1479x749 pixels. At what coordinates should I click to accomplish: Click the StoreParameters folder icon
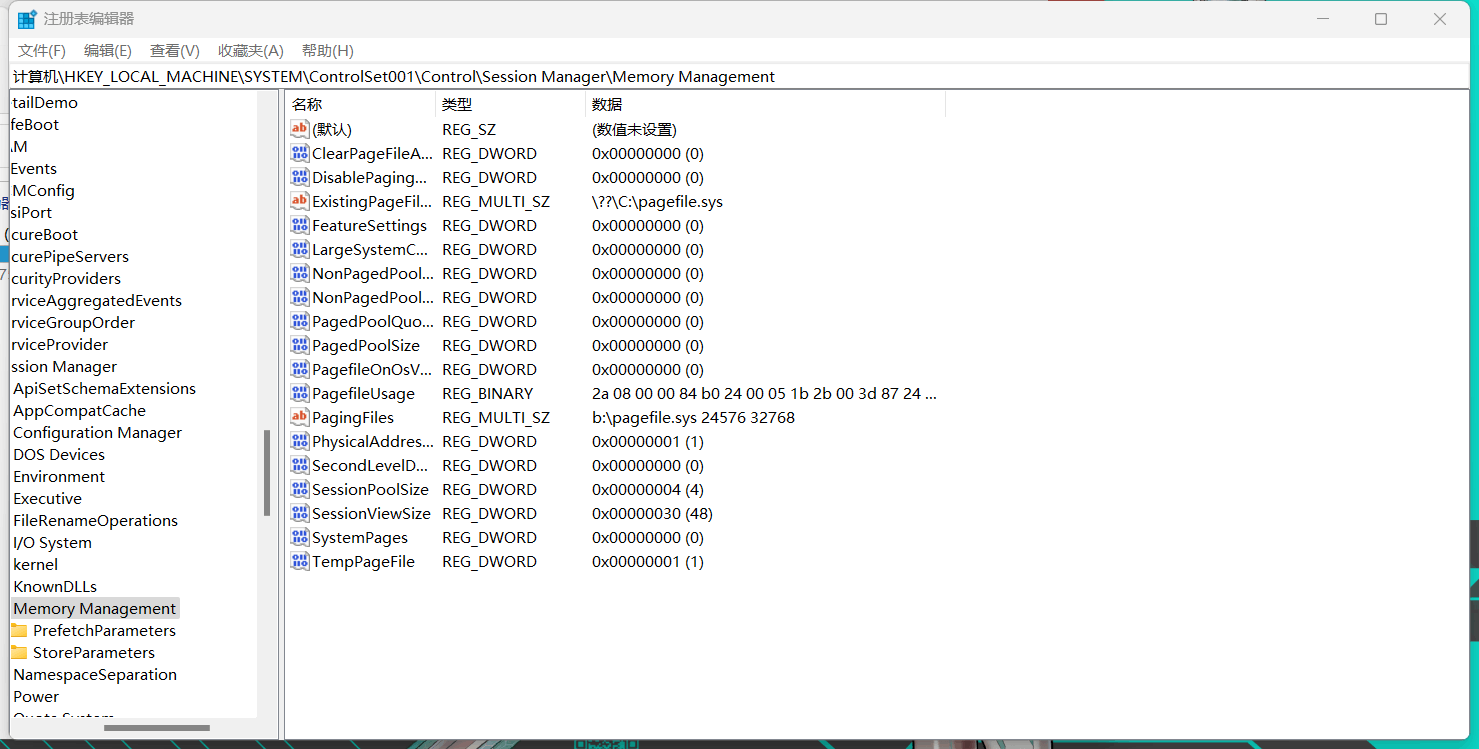tap(19, 652)
